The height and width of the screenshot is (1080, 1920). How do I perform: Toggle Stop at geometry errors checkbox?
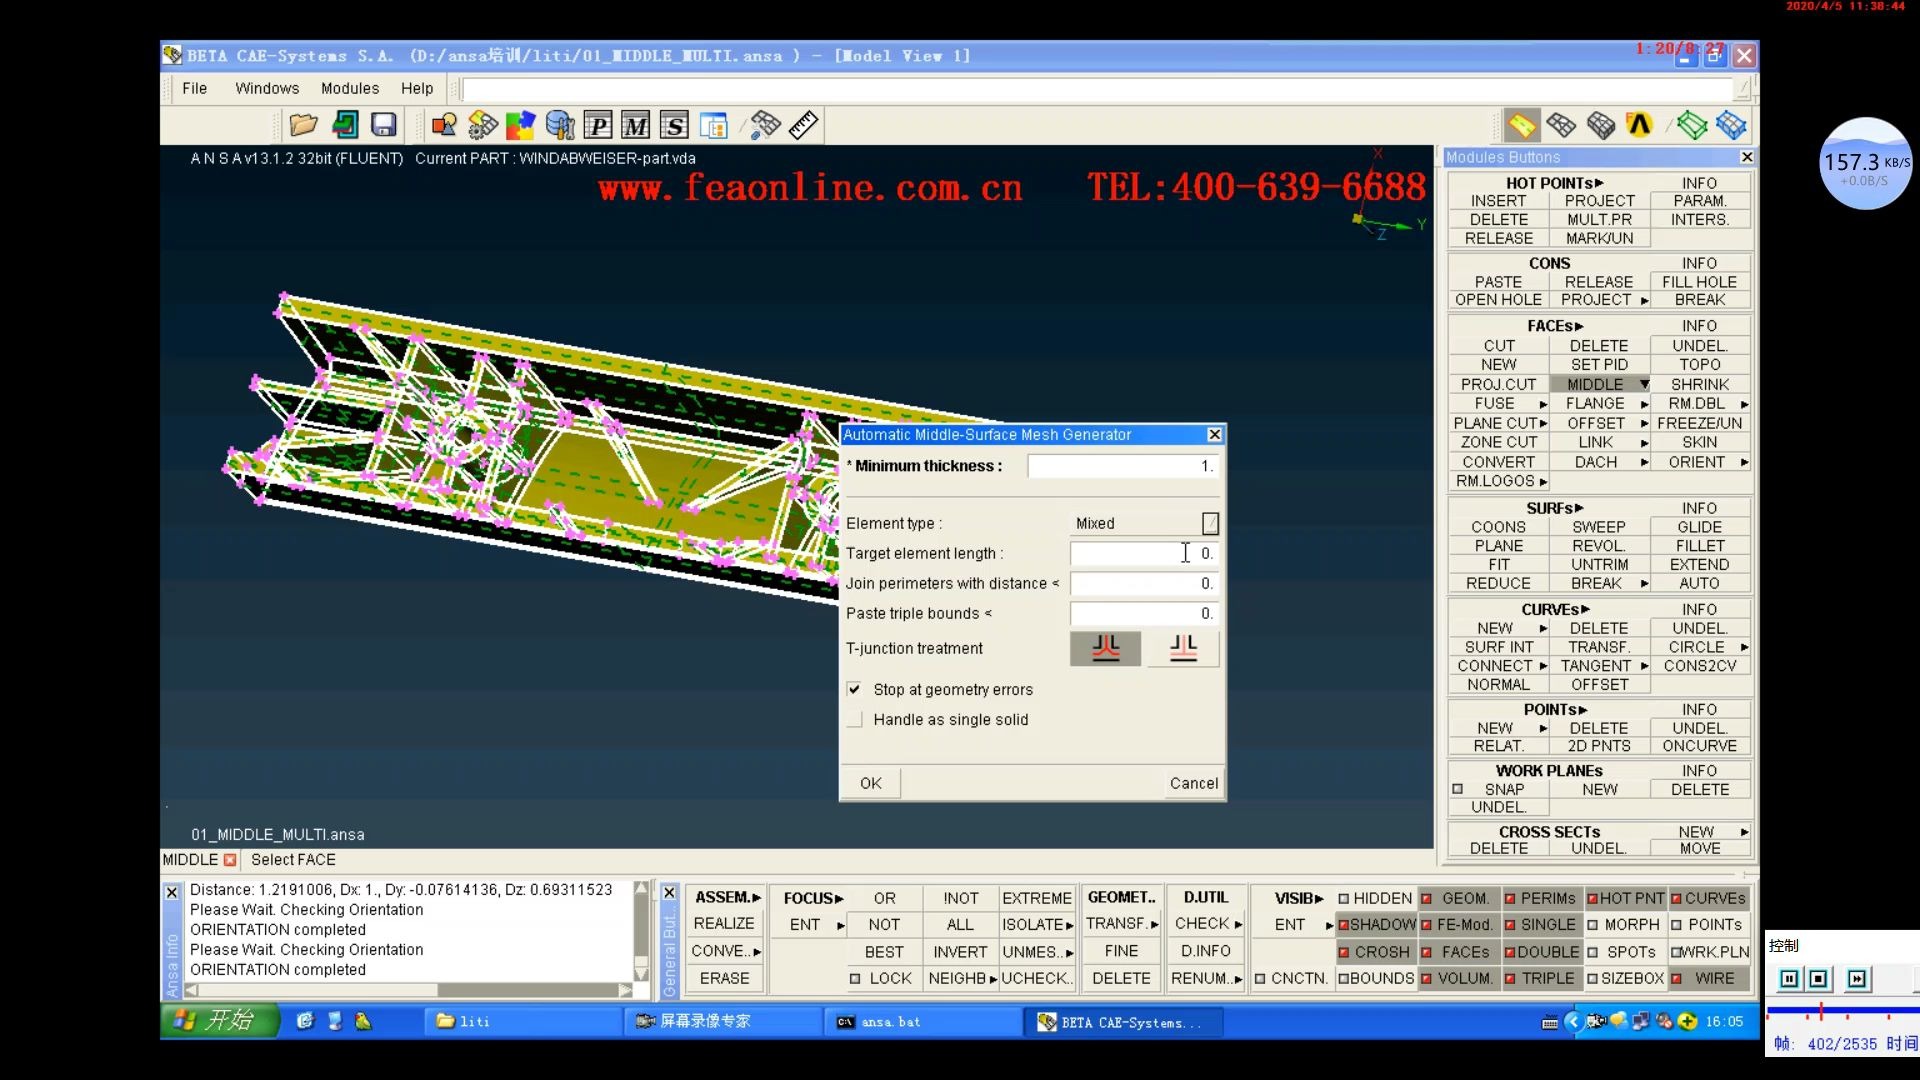point(856,687)
